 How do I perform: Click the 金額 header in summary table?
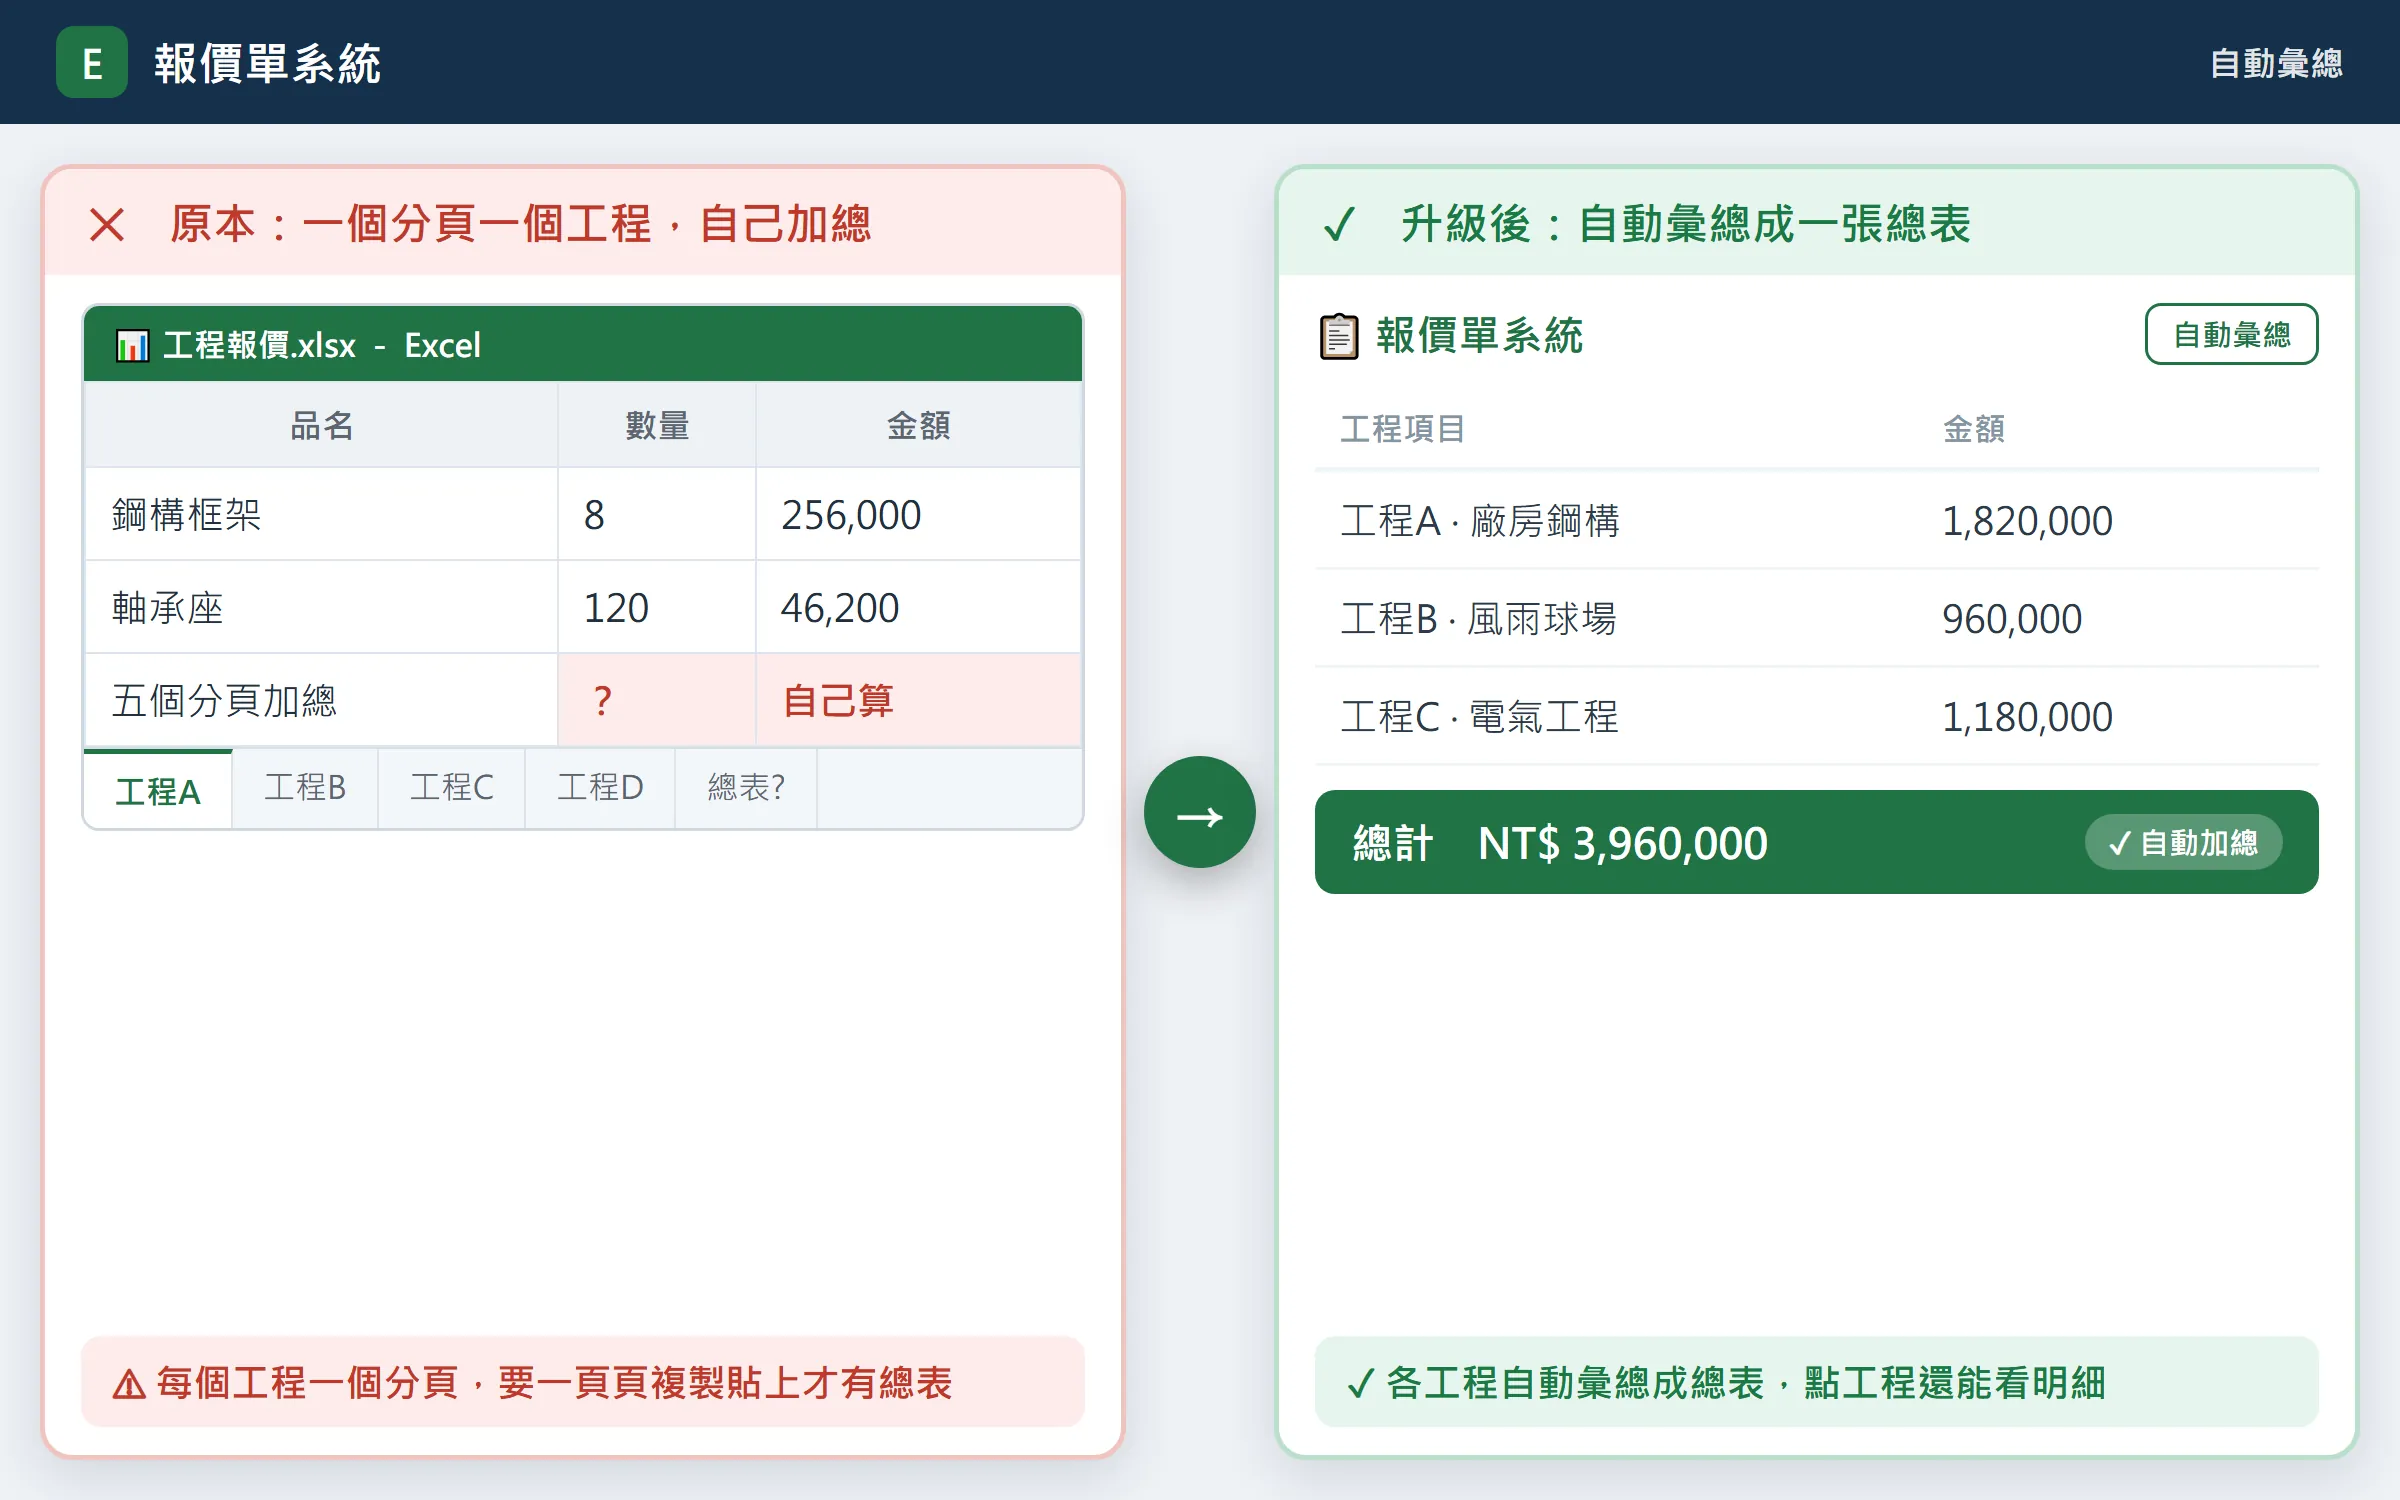pos(1973,429)
